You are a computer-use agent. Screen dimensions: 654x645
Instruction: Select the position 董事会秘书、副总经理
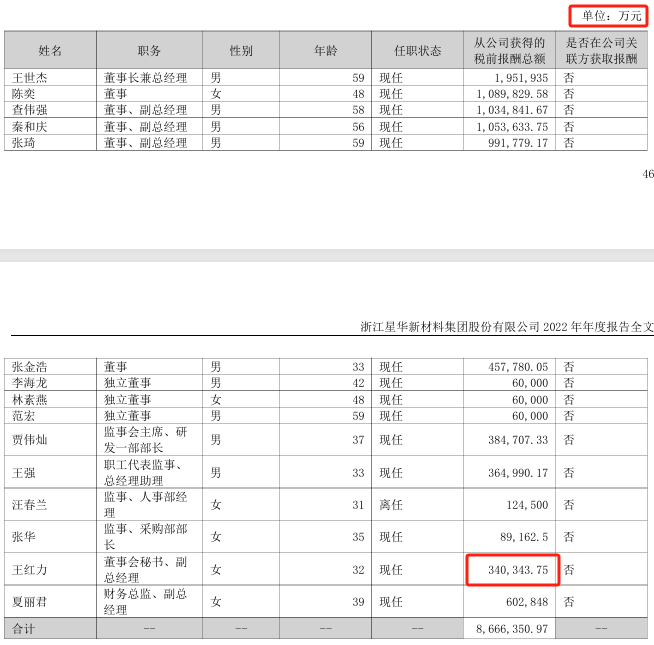coord(145,570)
